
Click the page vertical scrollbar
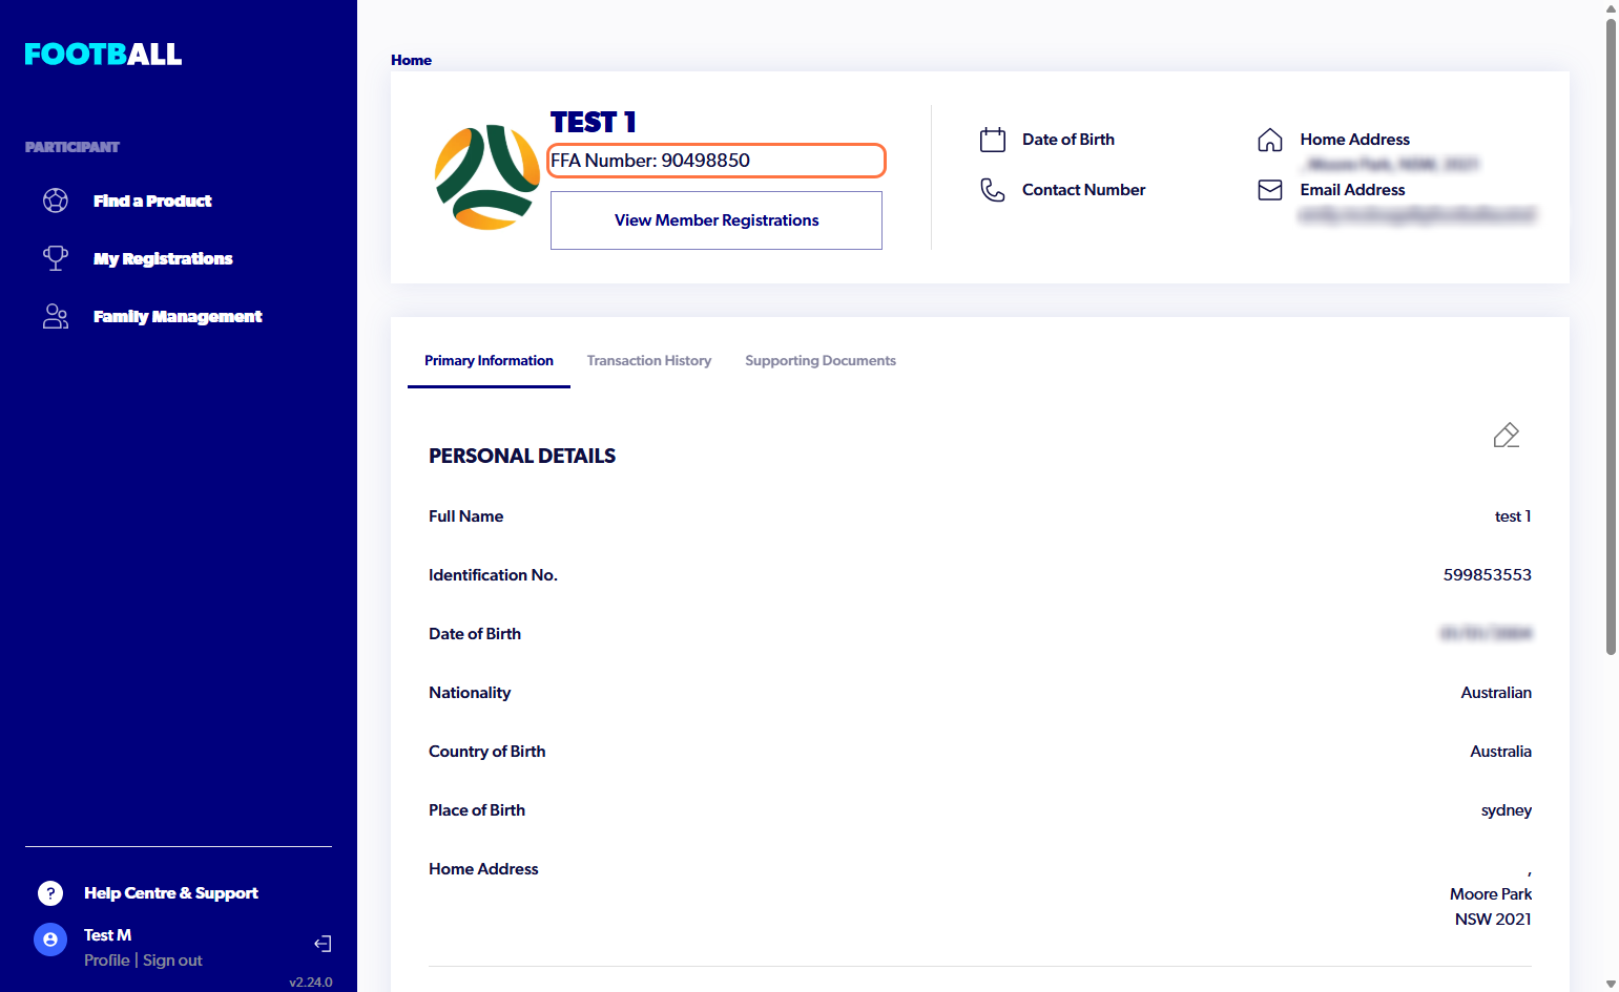(1610, 335)
